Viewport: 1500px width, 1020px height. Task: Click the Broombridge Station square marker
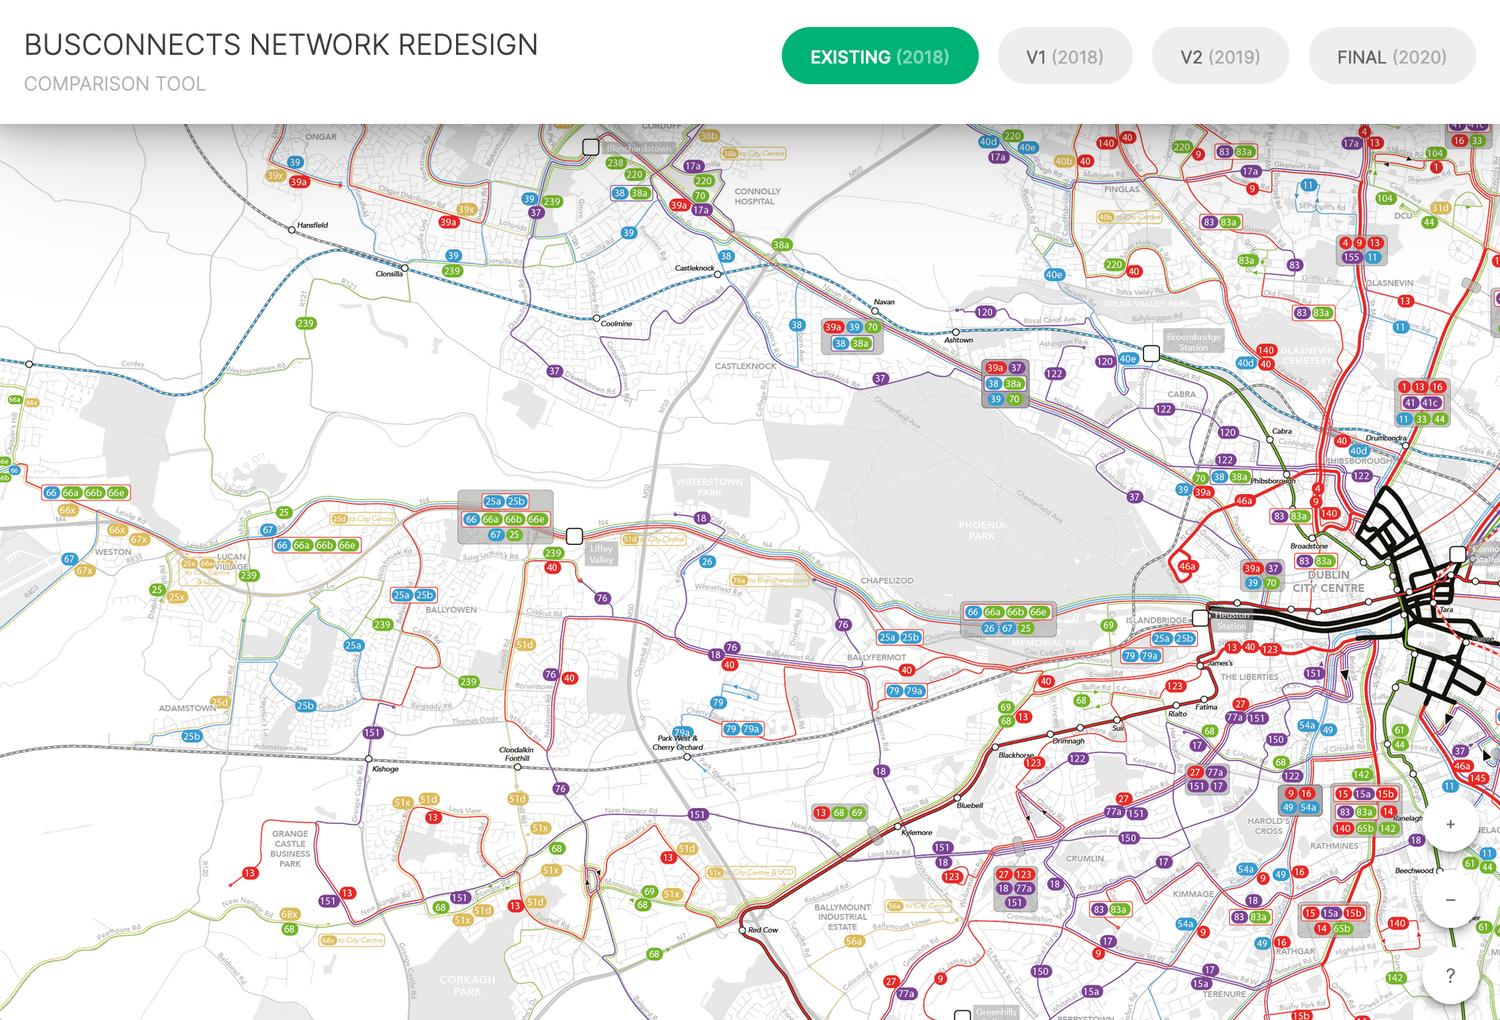1152,353
